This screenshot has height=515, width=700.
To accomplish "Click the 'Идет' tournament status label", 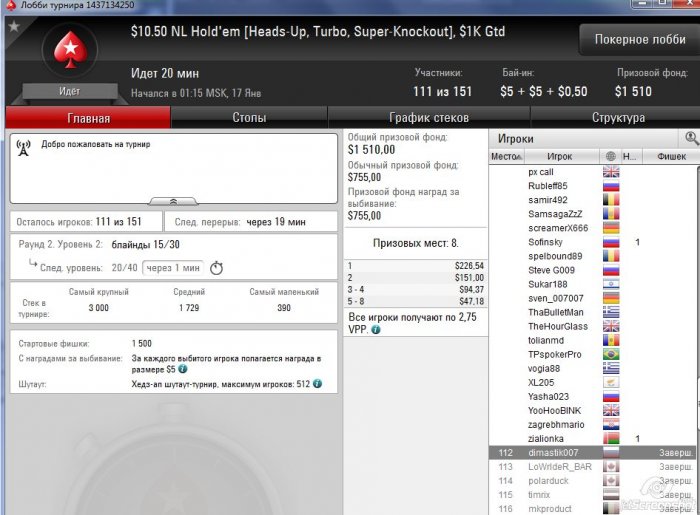I will pyautogui.click(x=70, y=91).
